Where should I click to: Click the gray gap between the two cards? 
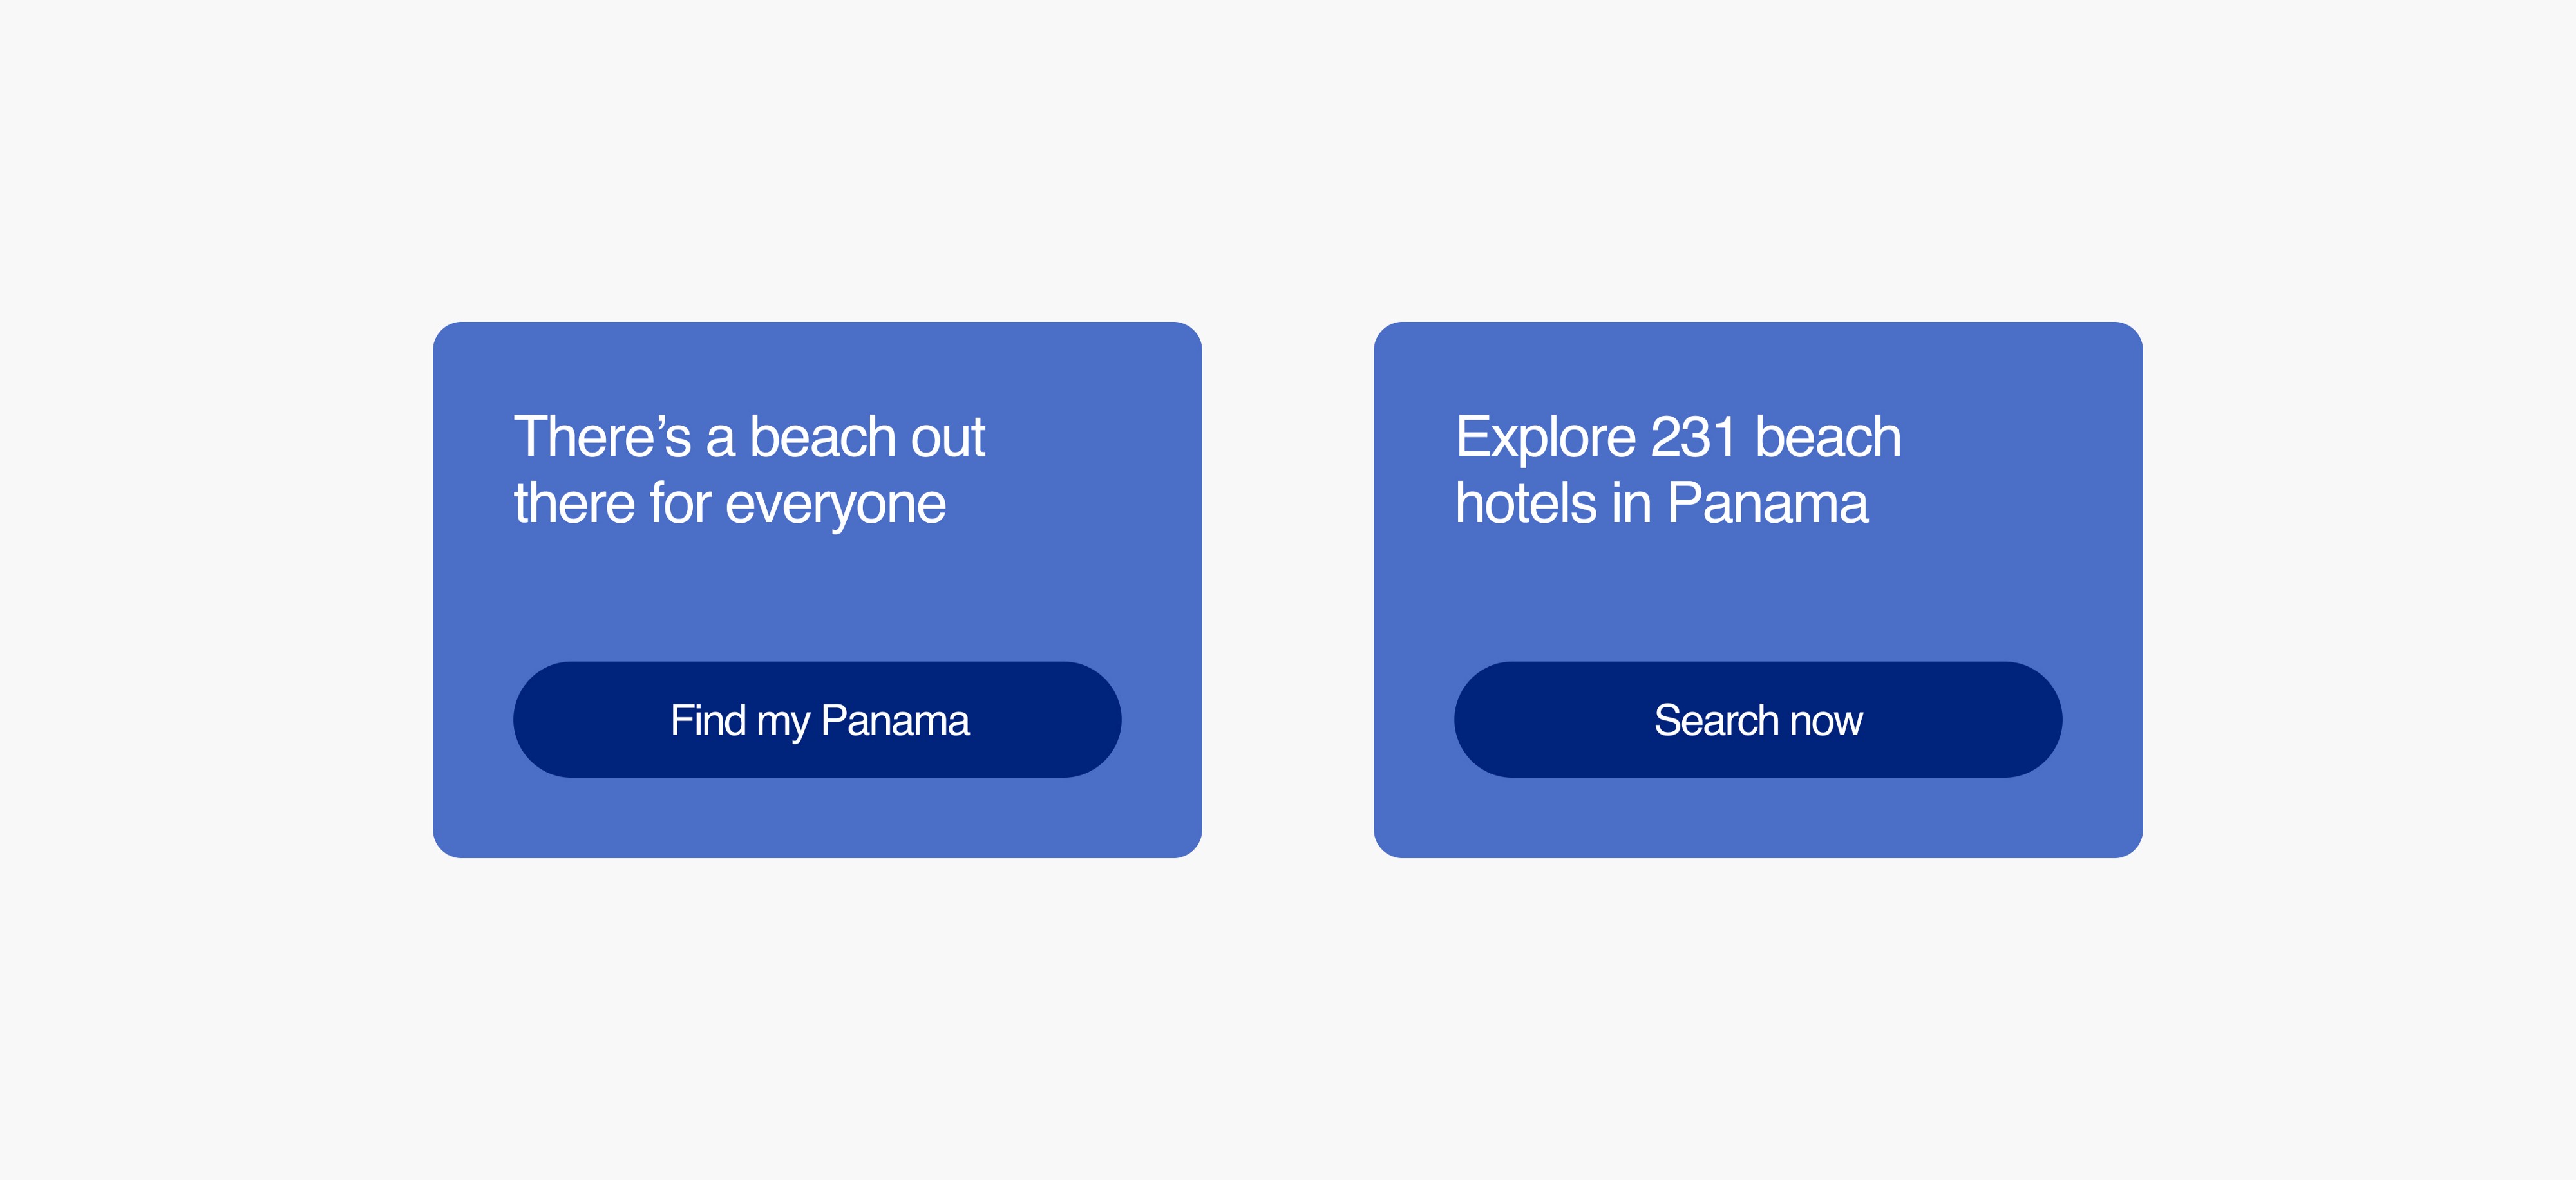[x=1288, y=590]
